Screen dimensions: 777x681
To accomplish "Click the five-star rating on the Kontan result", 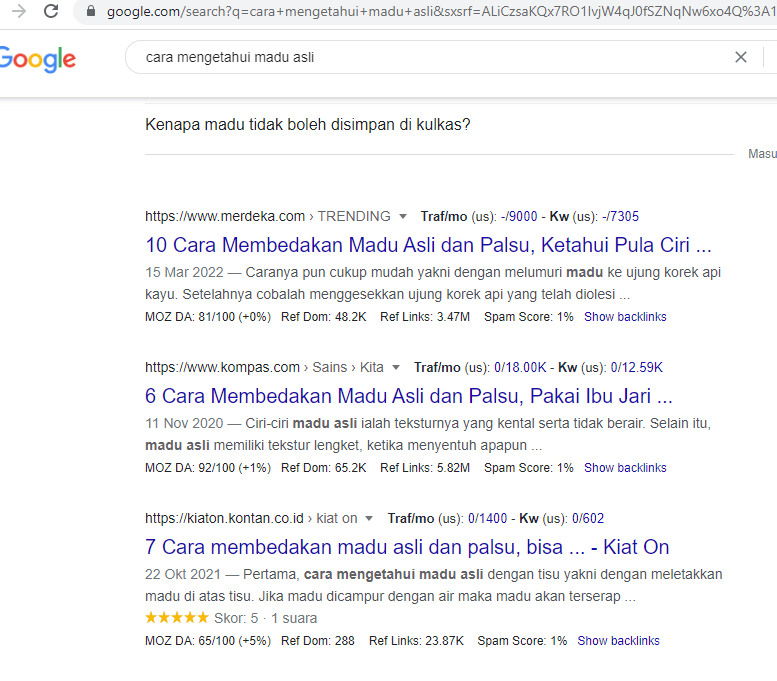I will pyautogui.click(x=177, y=618).
